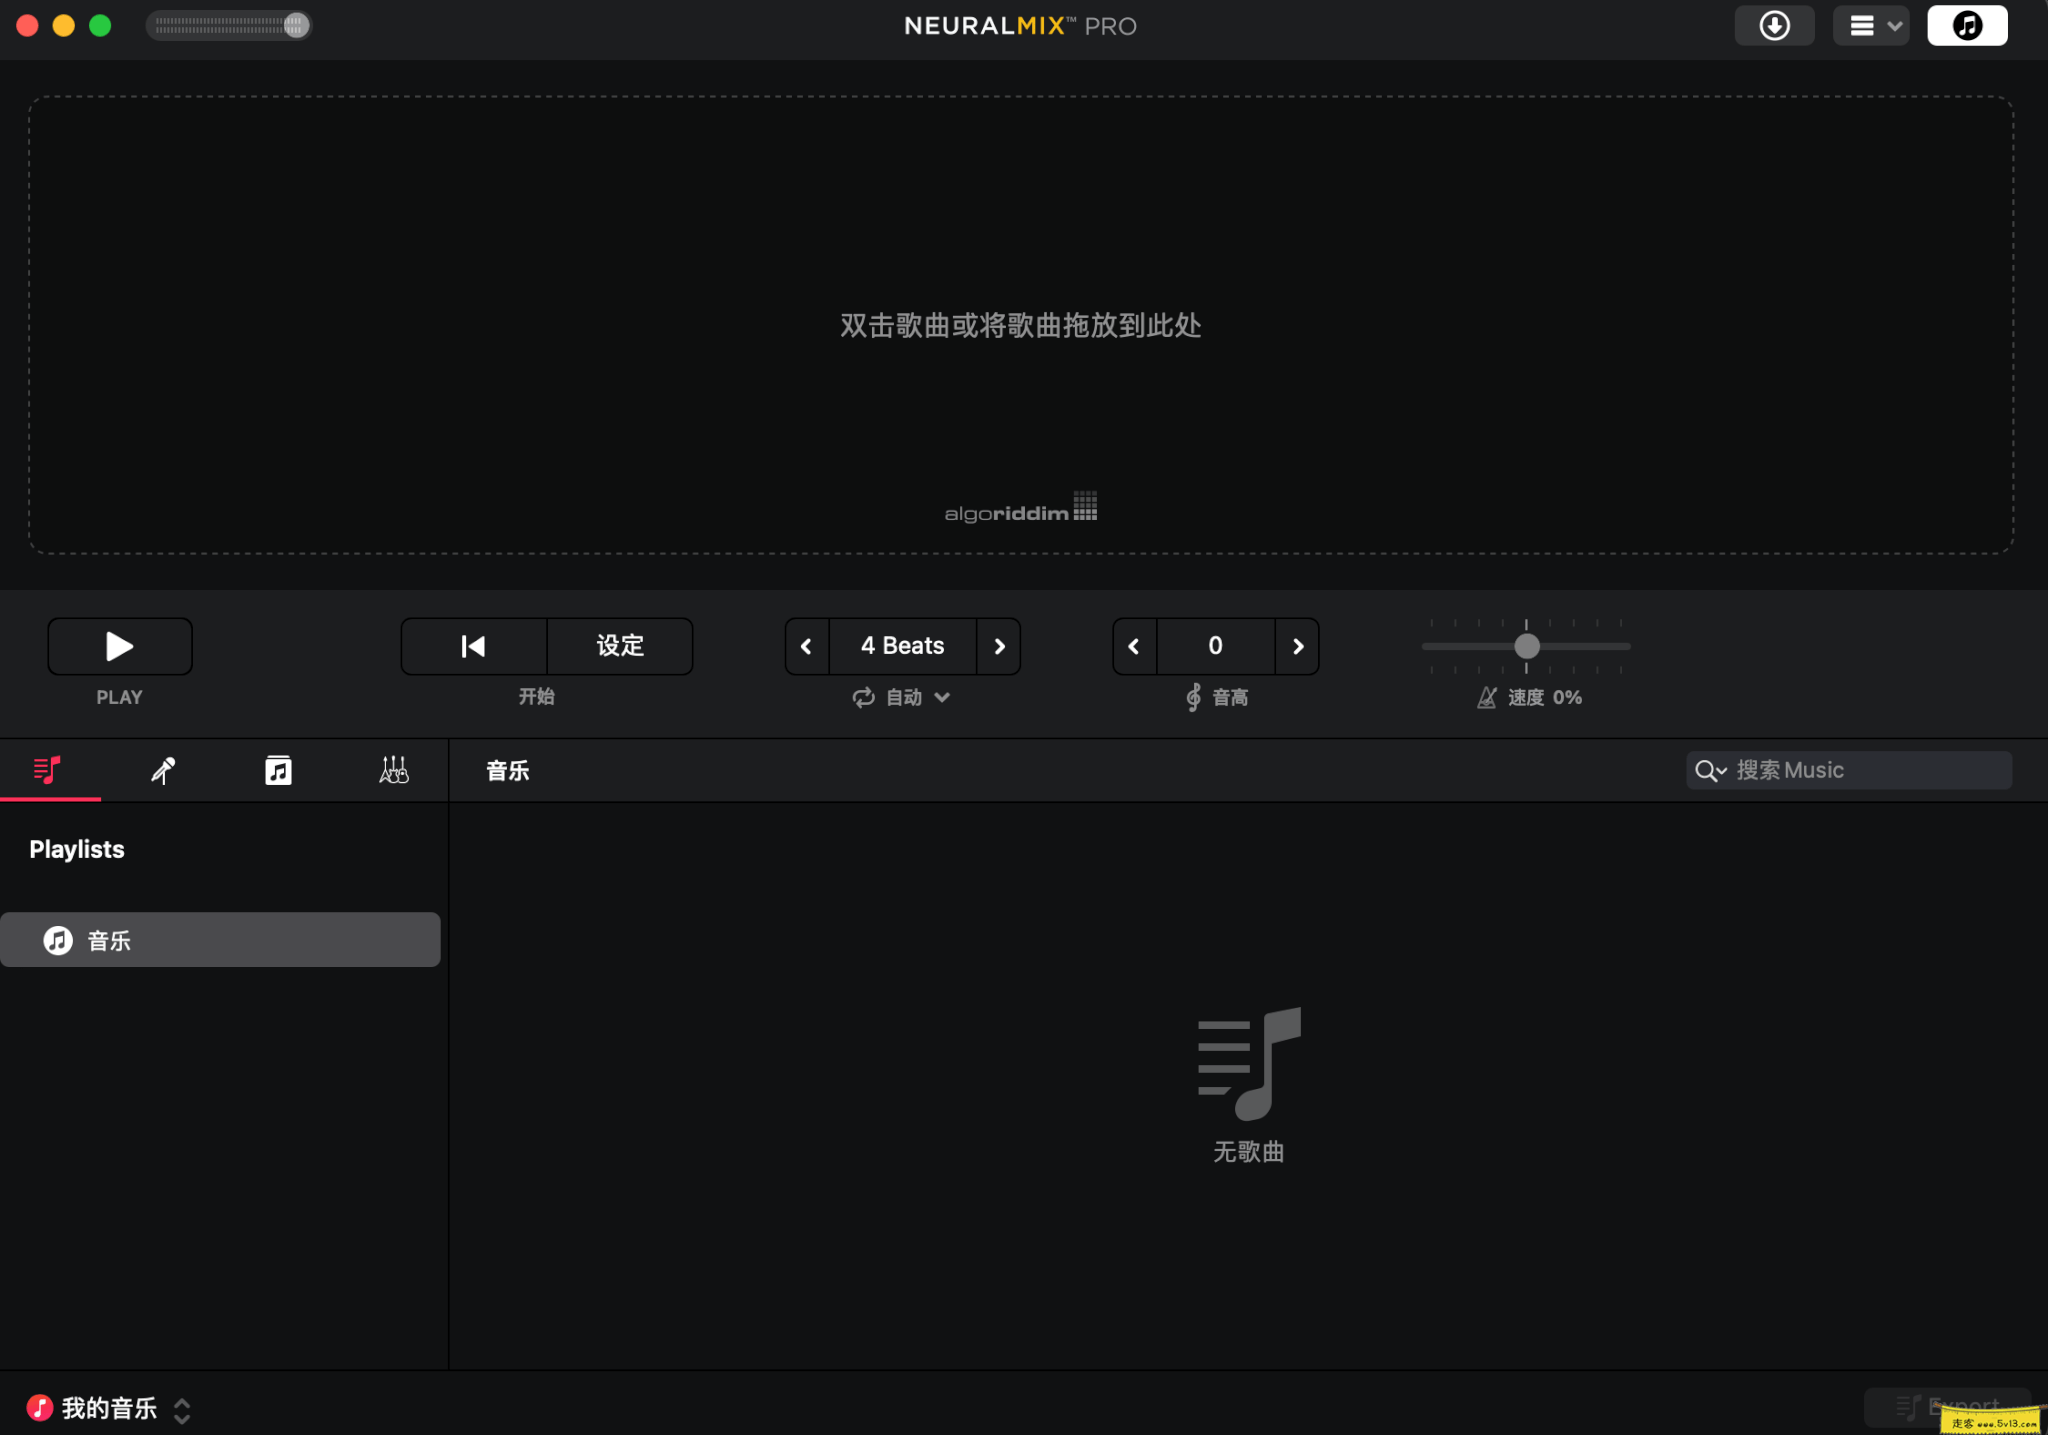Click the metronome tempo icon
The image size is (2048, 1435).
click(1487, 697)
